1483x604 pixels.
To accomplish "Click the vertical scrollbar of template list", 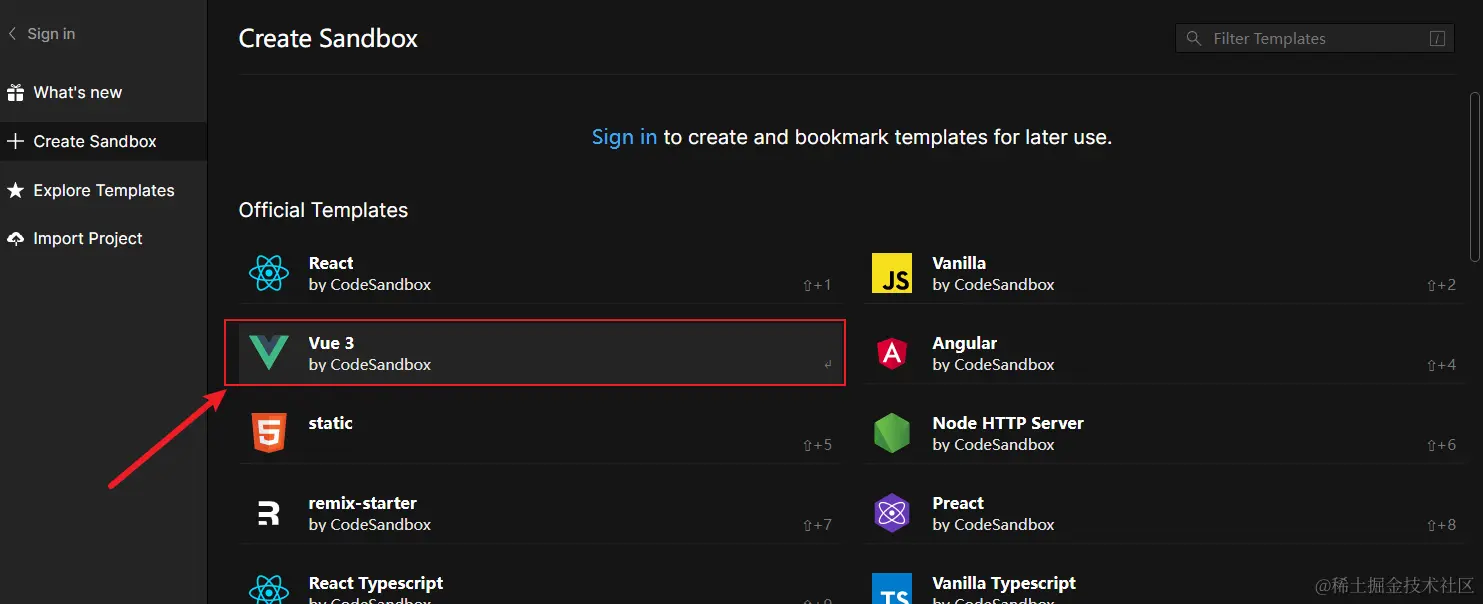I will [1475, 177].
